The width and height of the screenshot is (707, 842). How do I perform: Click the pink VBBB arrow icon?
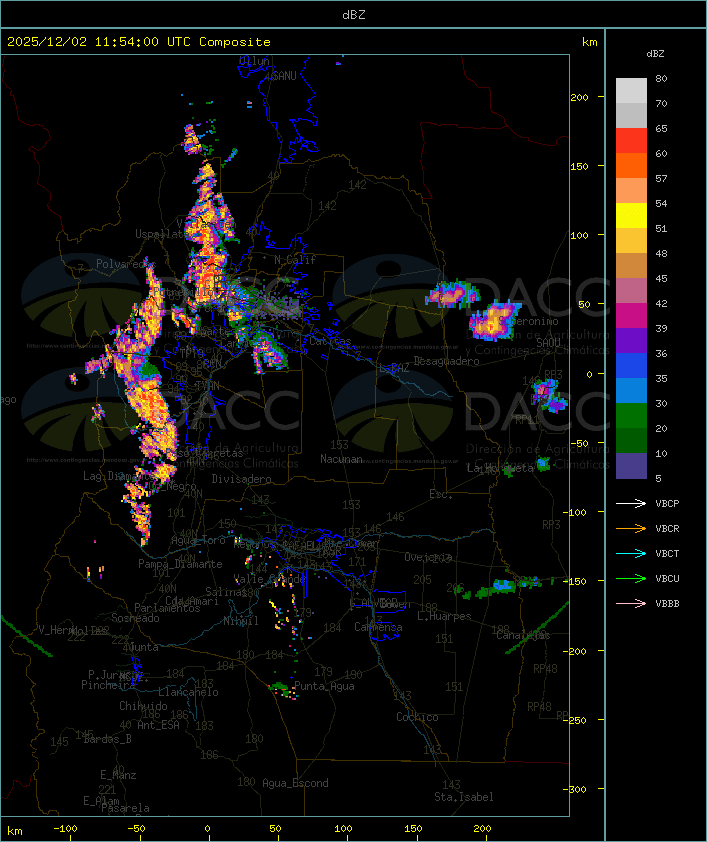(x=631, y=604)
